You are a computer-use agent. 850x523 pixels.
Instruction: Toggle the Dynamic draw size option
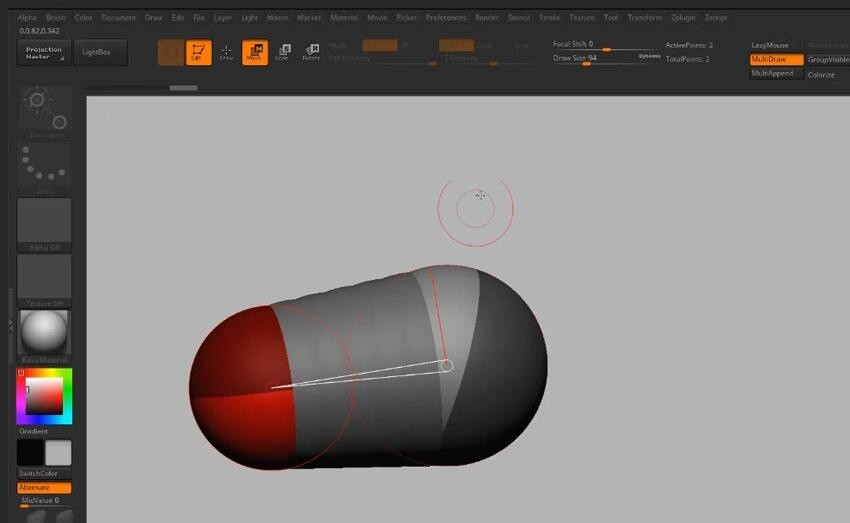pos(649,56)
